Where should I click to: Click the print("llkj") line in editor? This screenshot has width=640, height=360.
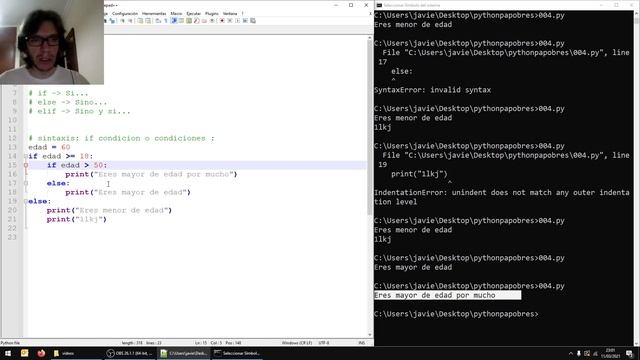tap(76, 219)
